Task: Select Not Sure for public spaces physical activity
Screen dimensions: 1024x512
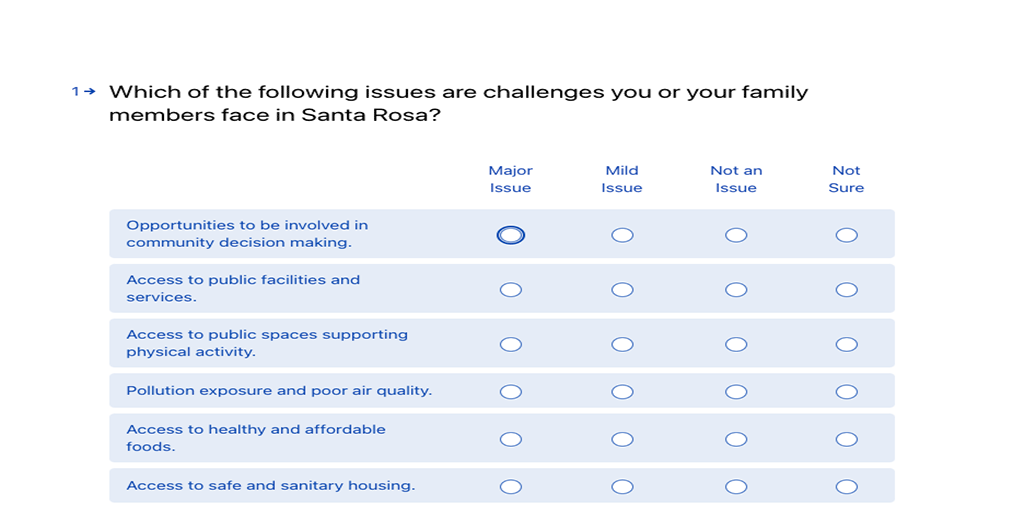Action: pos(846,344)
